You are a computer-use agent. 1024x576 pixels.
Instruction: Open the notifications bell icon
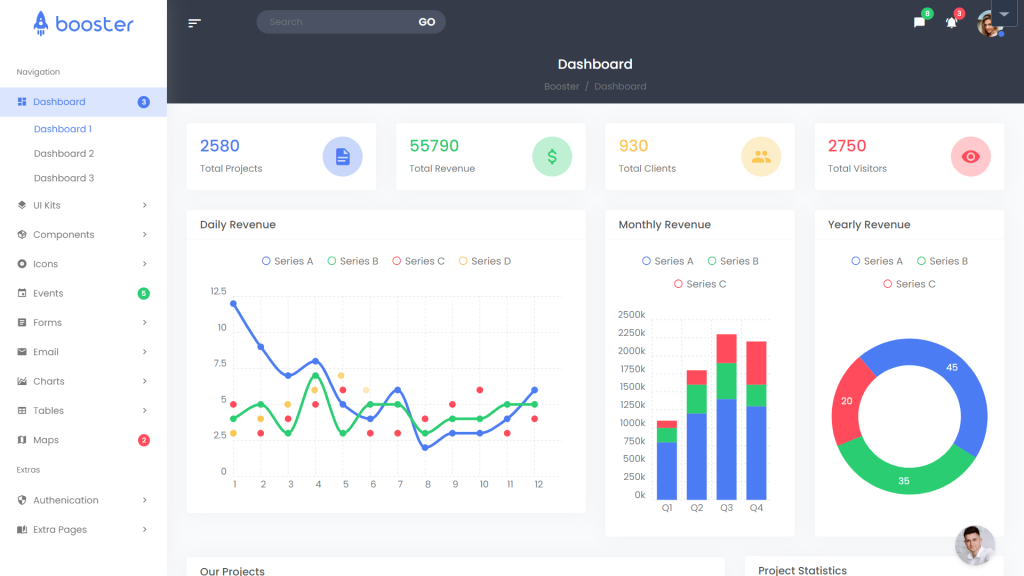(x=951, y=22)
